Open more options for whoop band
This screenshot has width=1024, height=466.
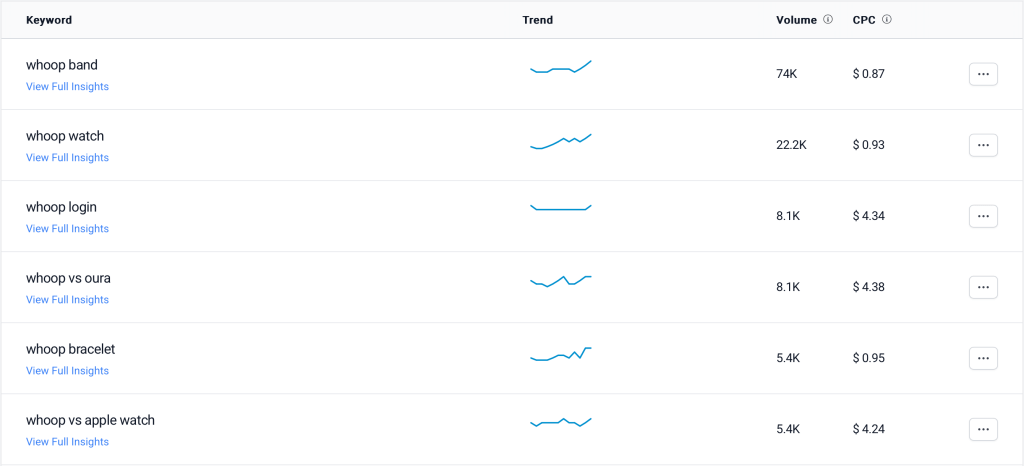(x=983, y=74)
